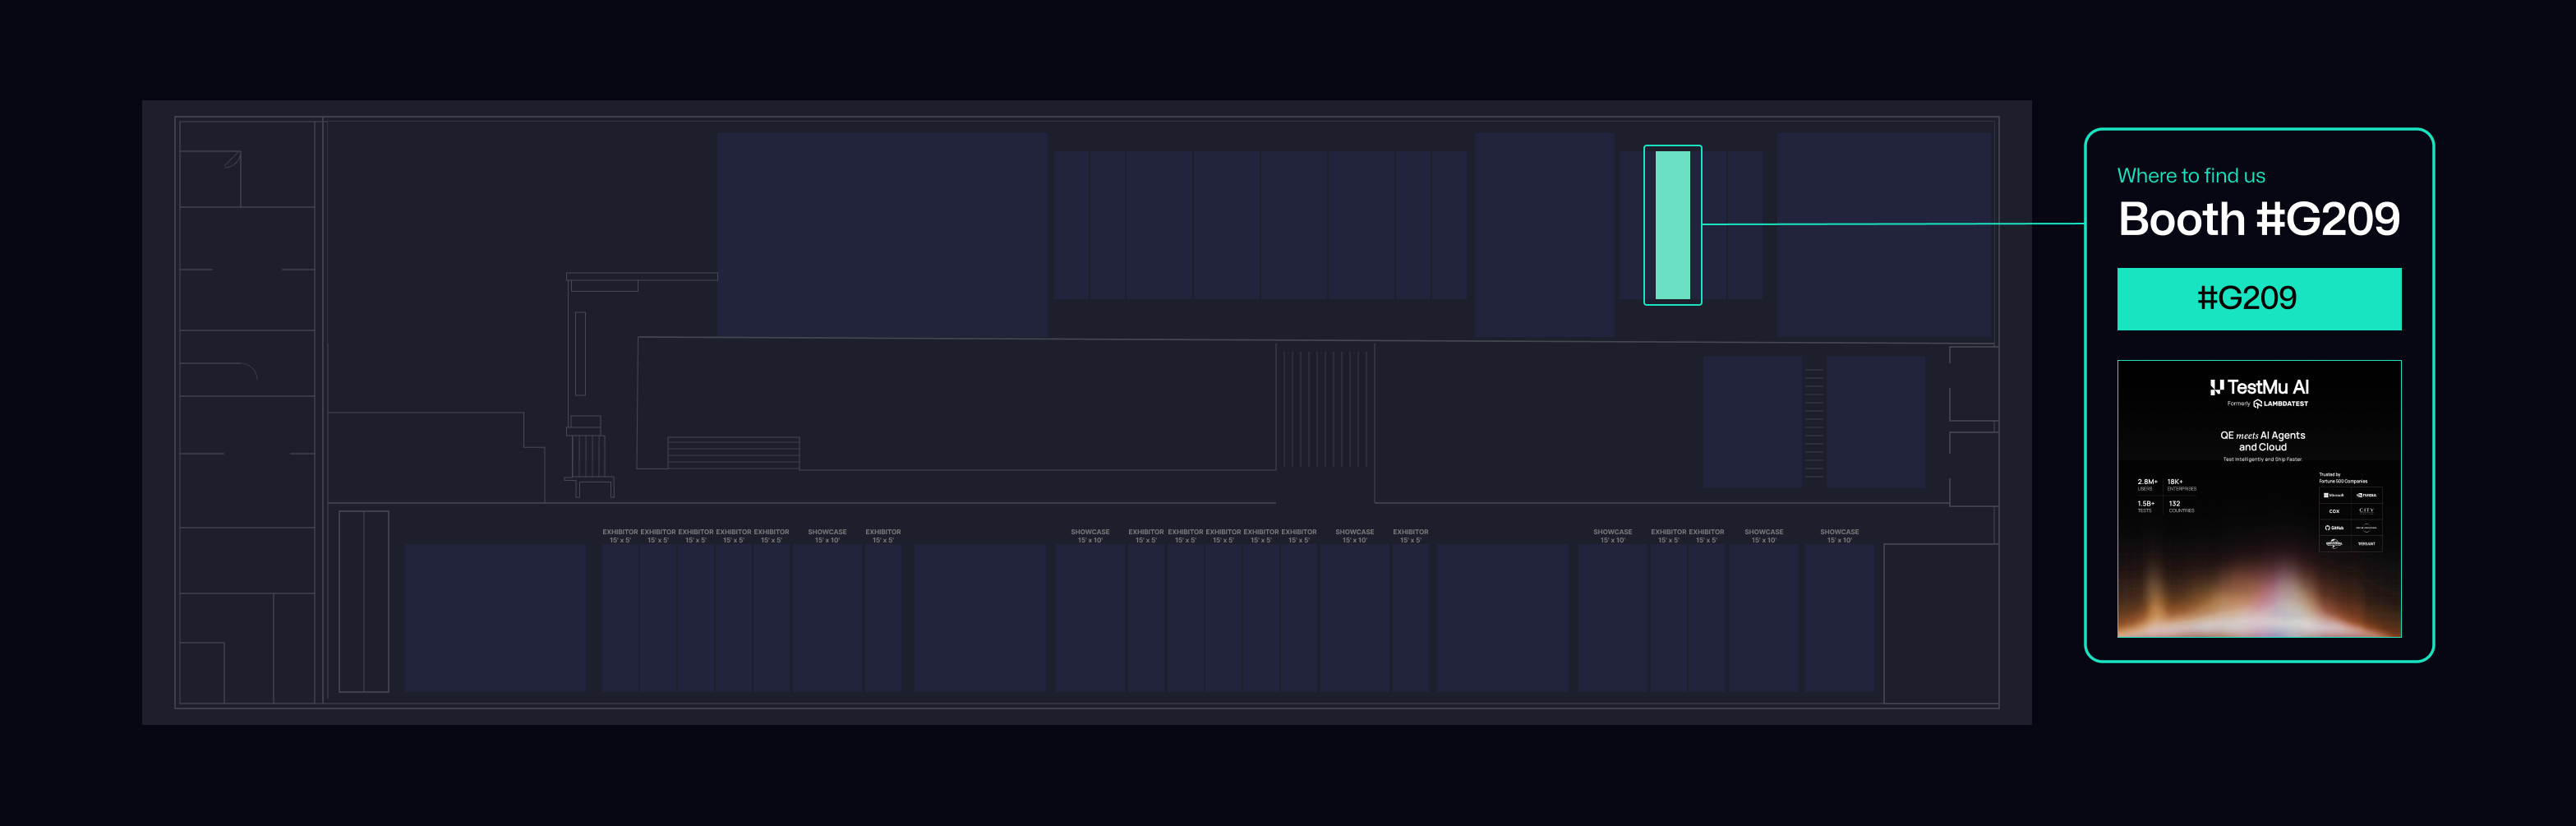Click the '132 Countries' statistic
This screenshot has width=2576, height=826.
[2182, 507]
